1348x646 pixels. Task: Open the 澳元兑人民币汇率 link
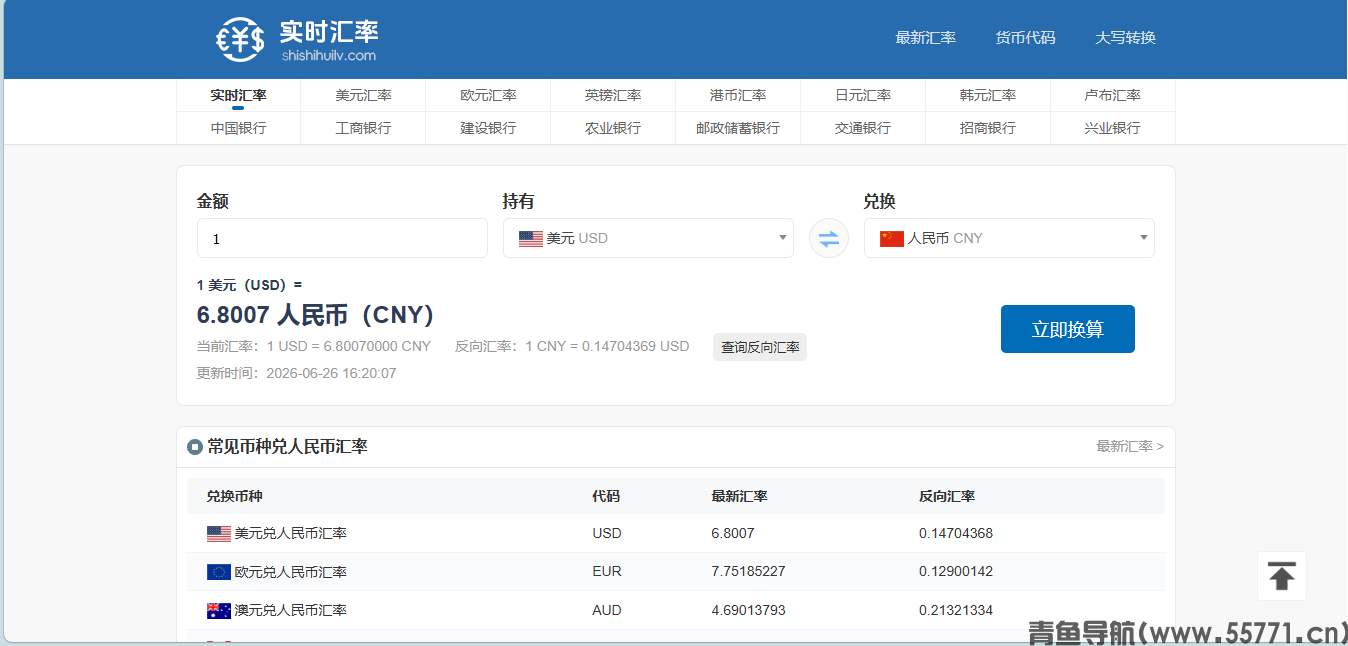pyautogui.click(x=291, y=610)
